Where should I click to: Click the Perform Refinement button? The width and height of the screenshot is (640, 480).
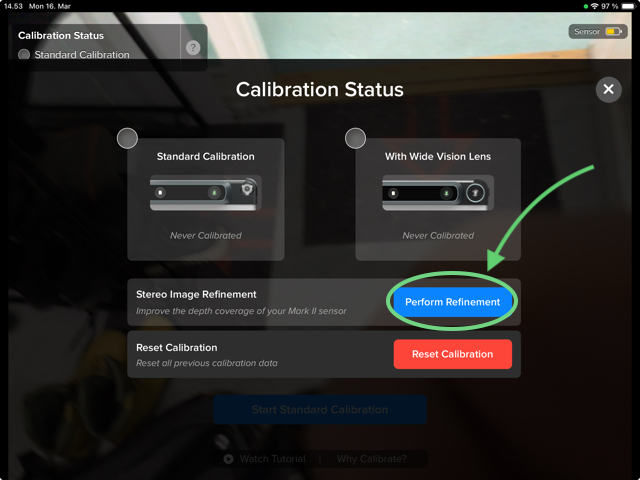(453, 302)
